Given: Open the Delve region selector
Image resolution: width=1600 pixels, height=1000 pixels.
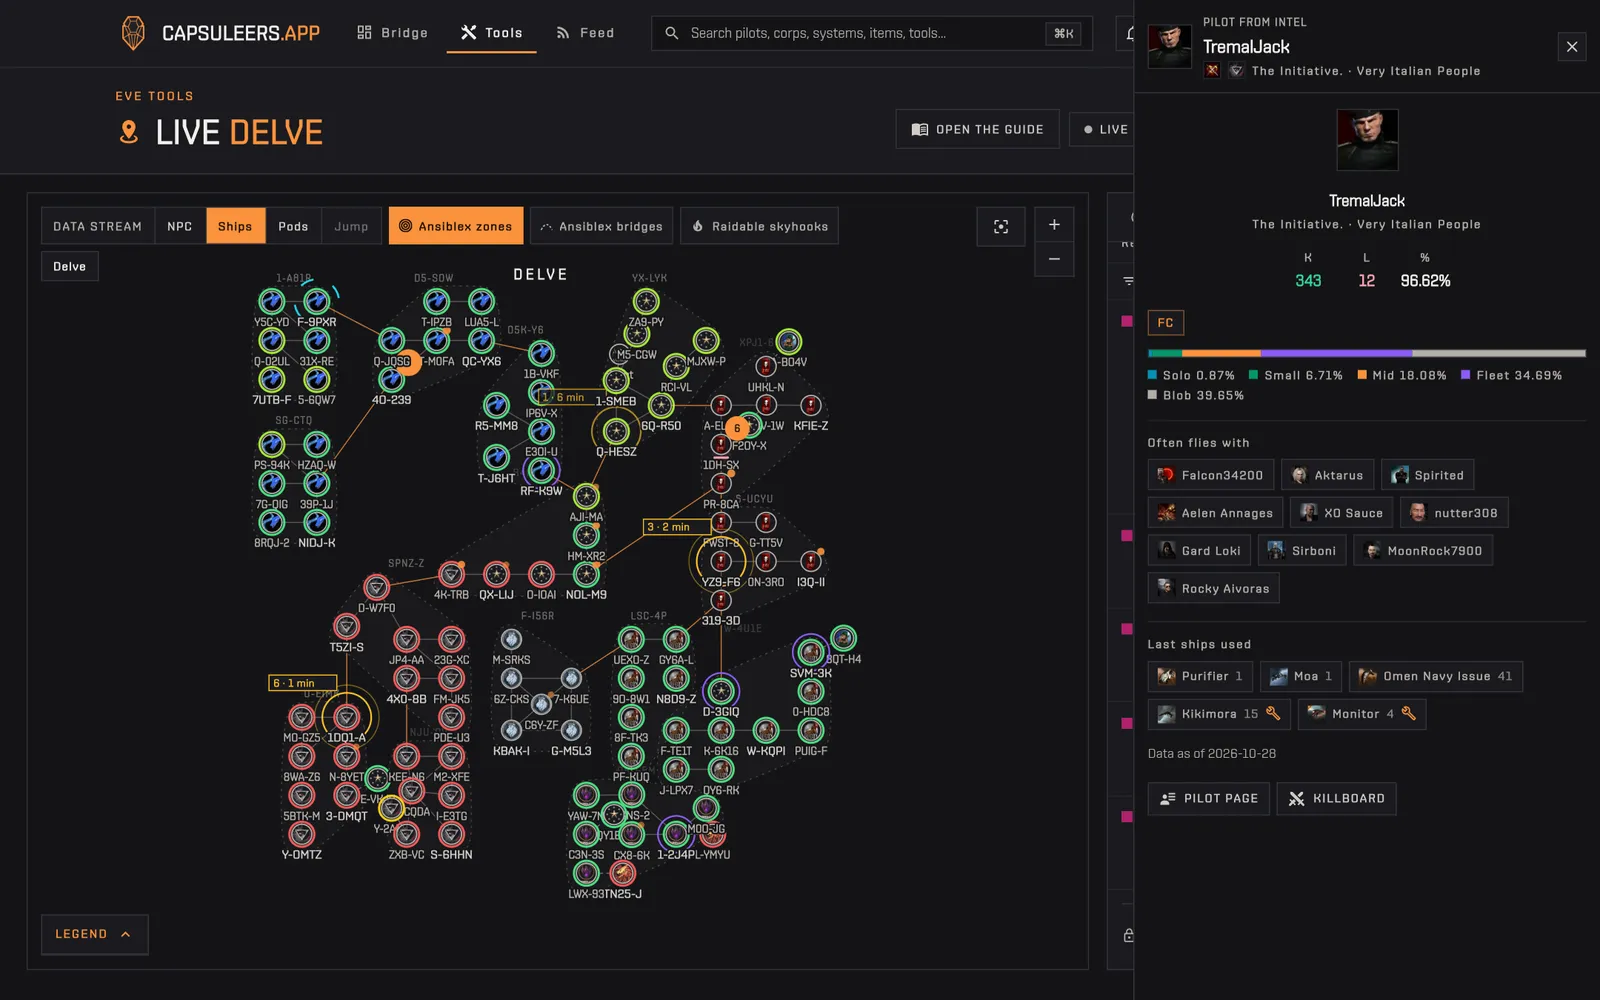Looking at the screenshot, I should click(x=70, y=266).
